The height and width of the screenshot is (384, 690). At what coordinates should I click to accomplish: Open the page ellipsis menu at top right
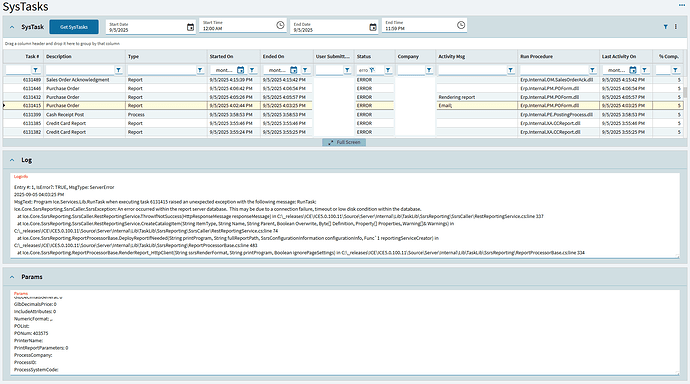682,5
